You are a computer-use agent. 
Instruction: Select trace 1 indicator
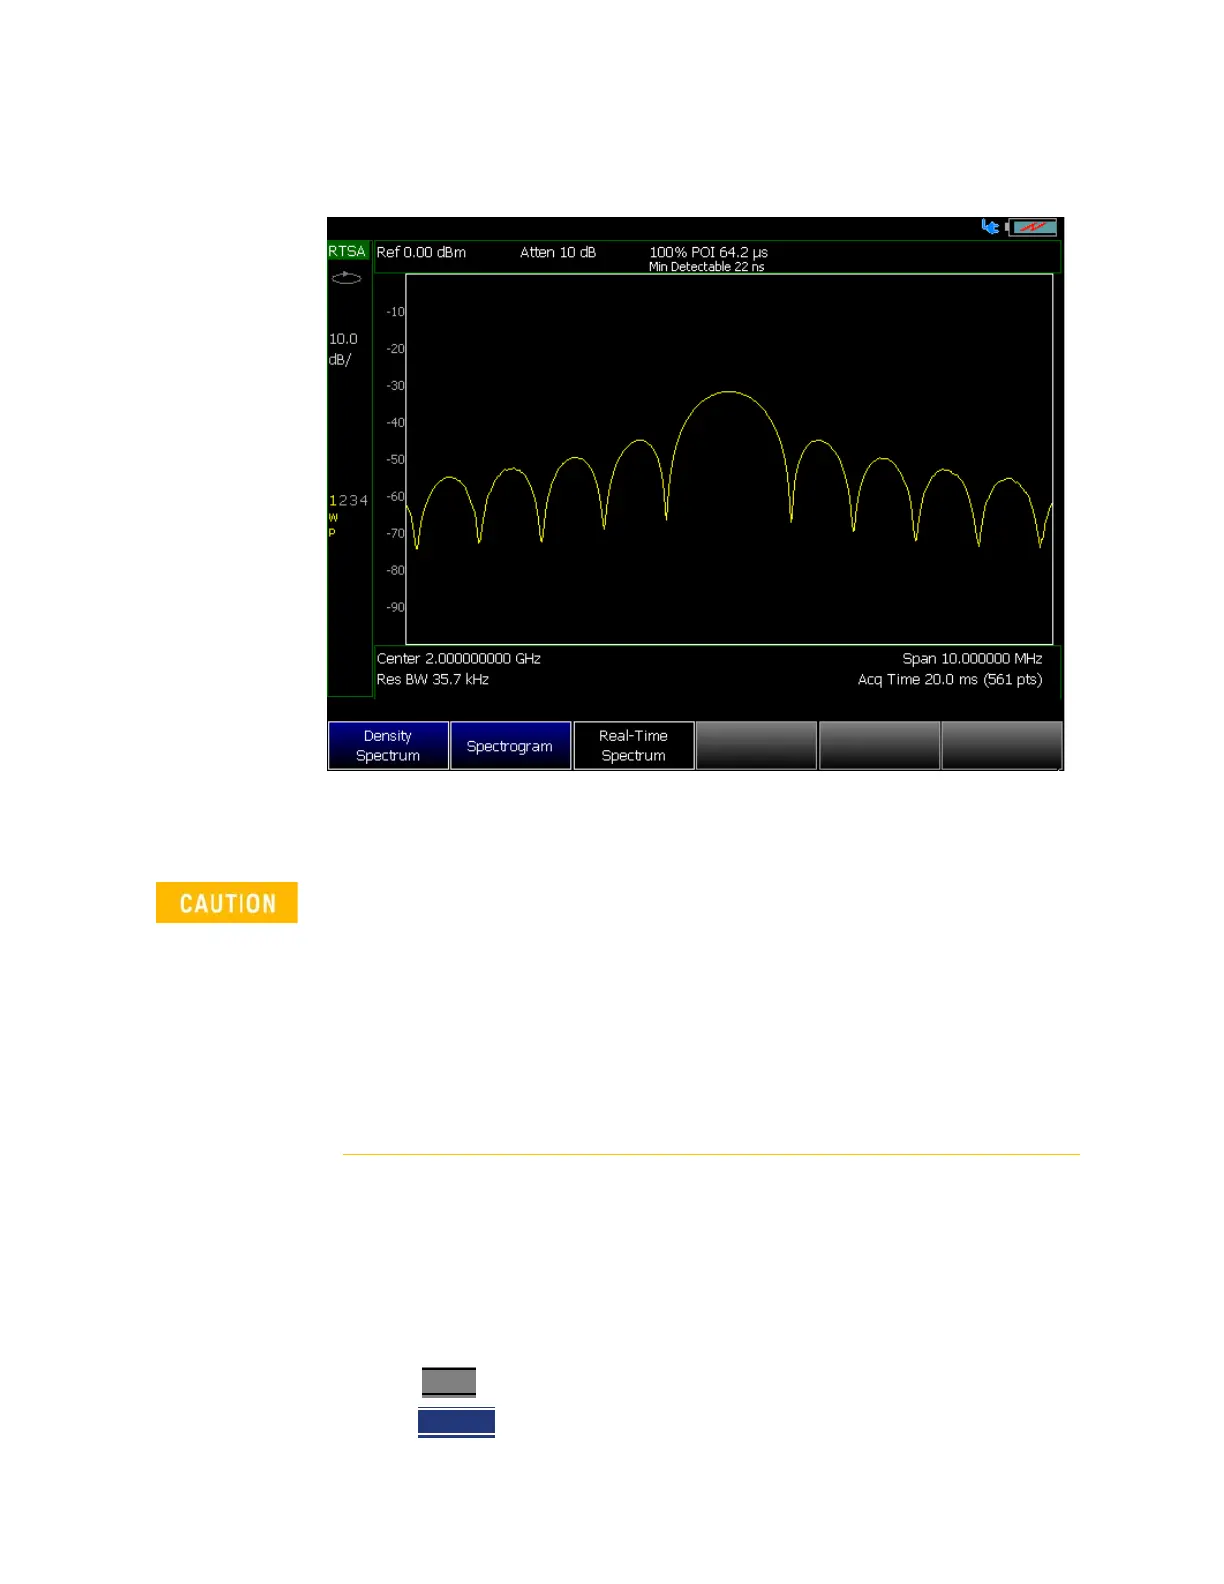[x=332, y=500]
